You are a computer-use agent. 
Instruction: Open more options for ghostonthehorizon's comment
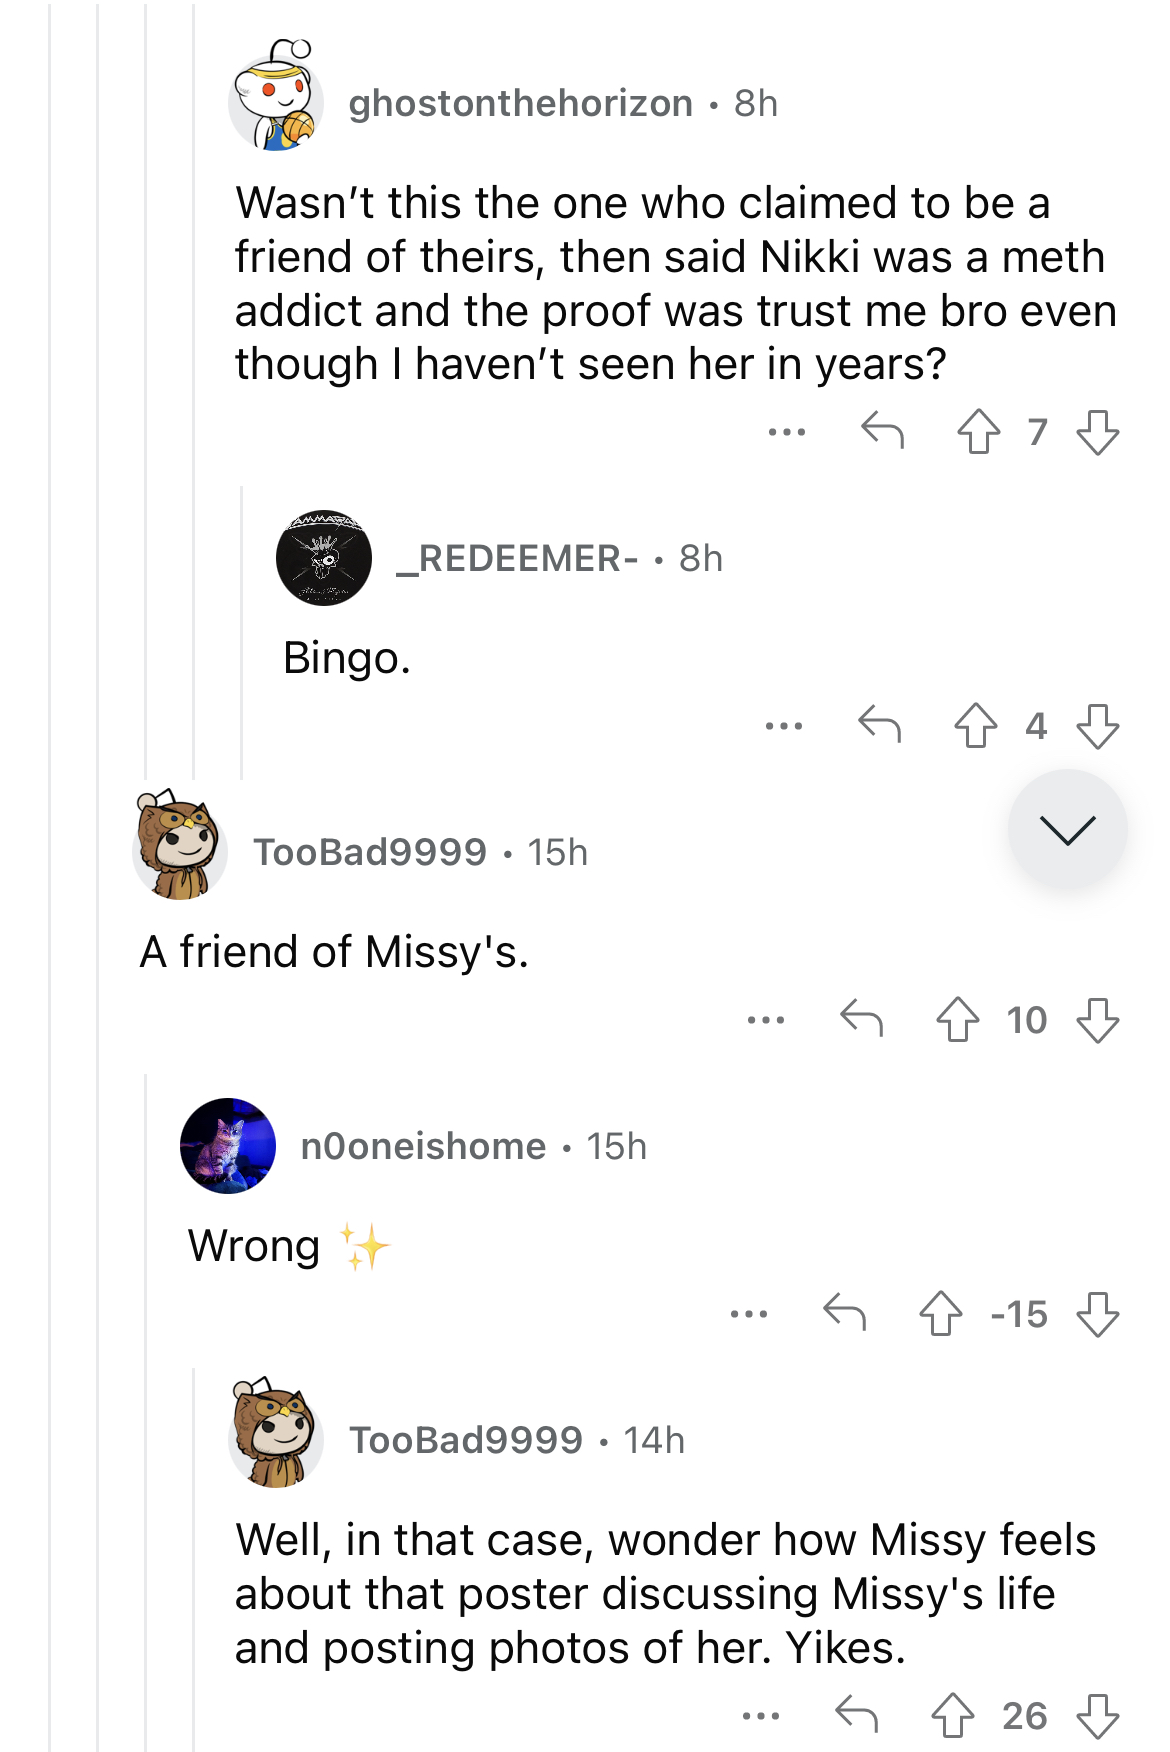[787, 432]
